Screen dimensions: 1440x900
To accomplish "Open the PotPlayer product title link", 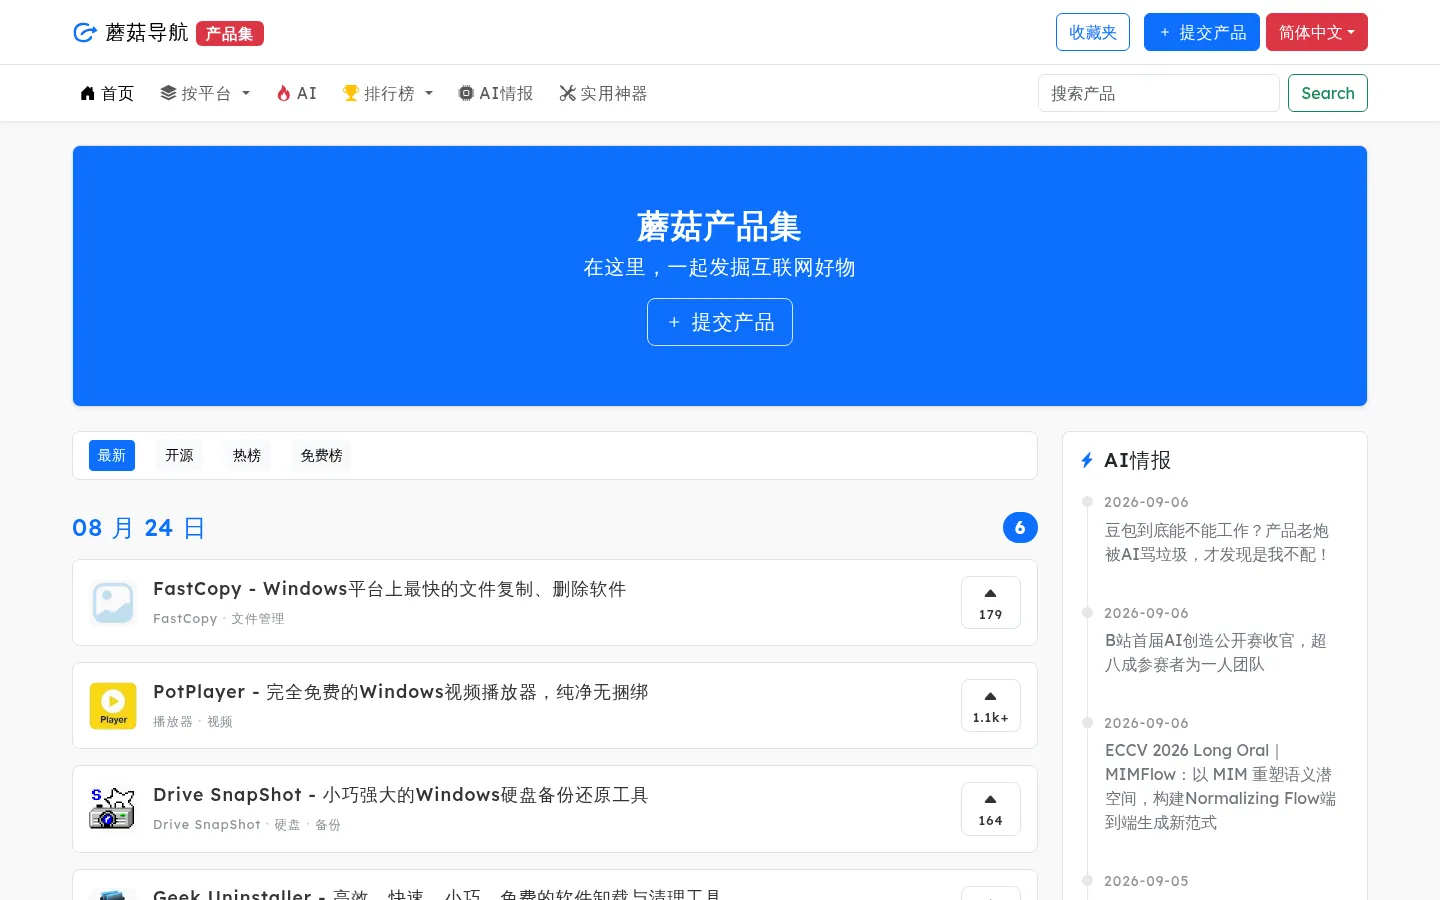I will [x=401, y=692].
